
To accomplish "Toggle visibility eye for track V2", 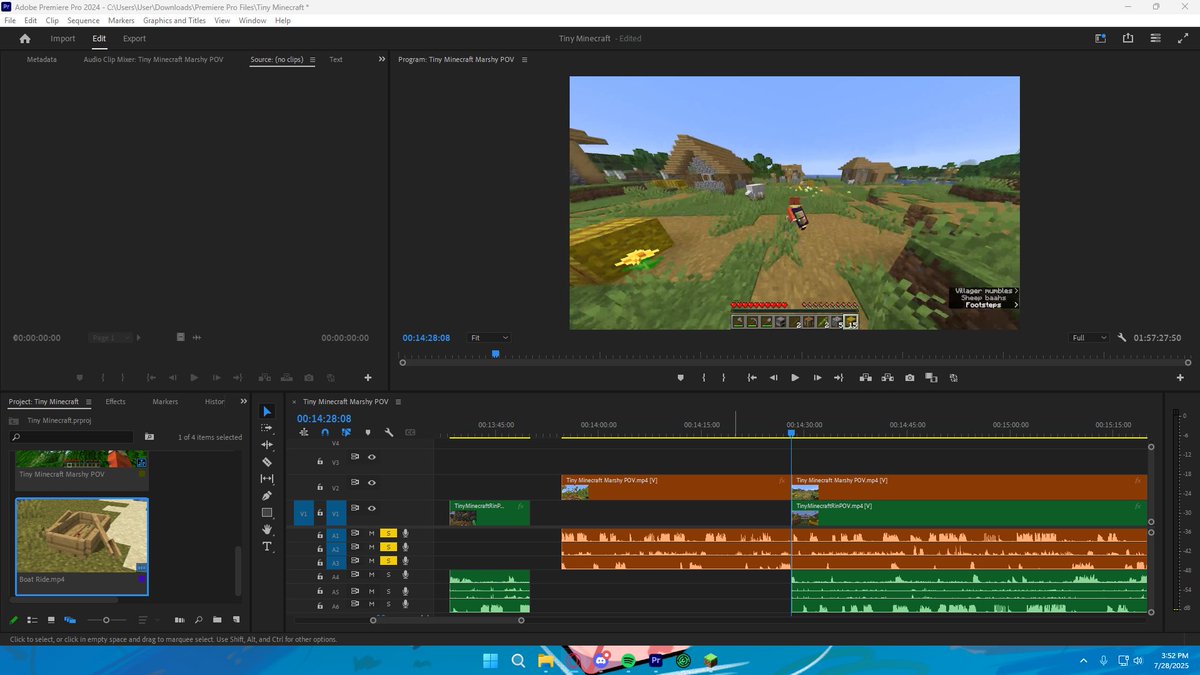I will 371,482.
